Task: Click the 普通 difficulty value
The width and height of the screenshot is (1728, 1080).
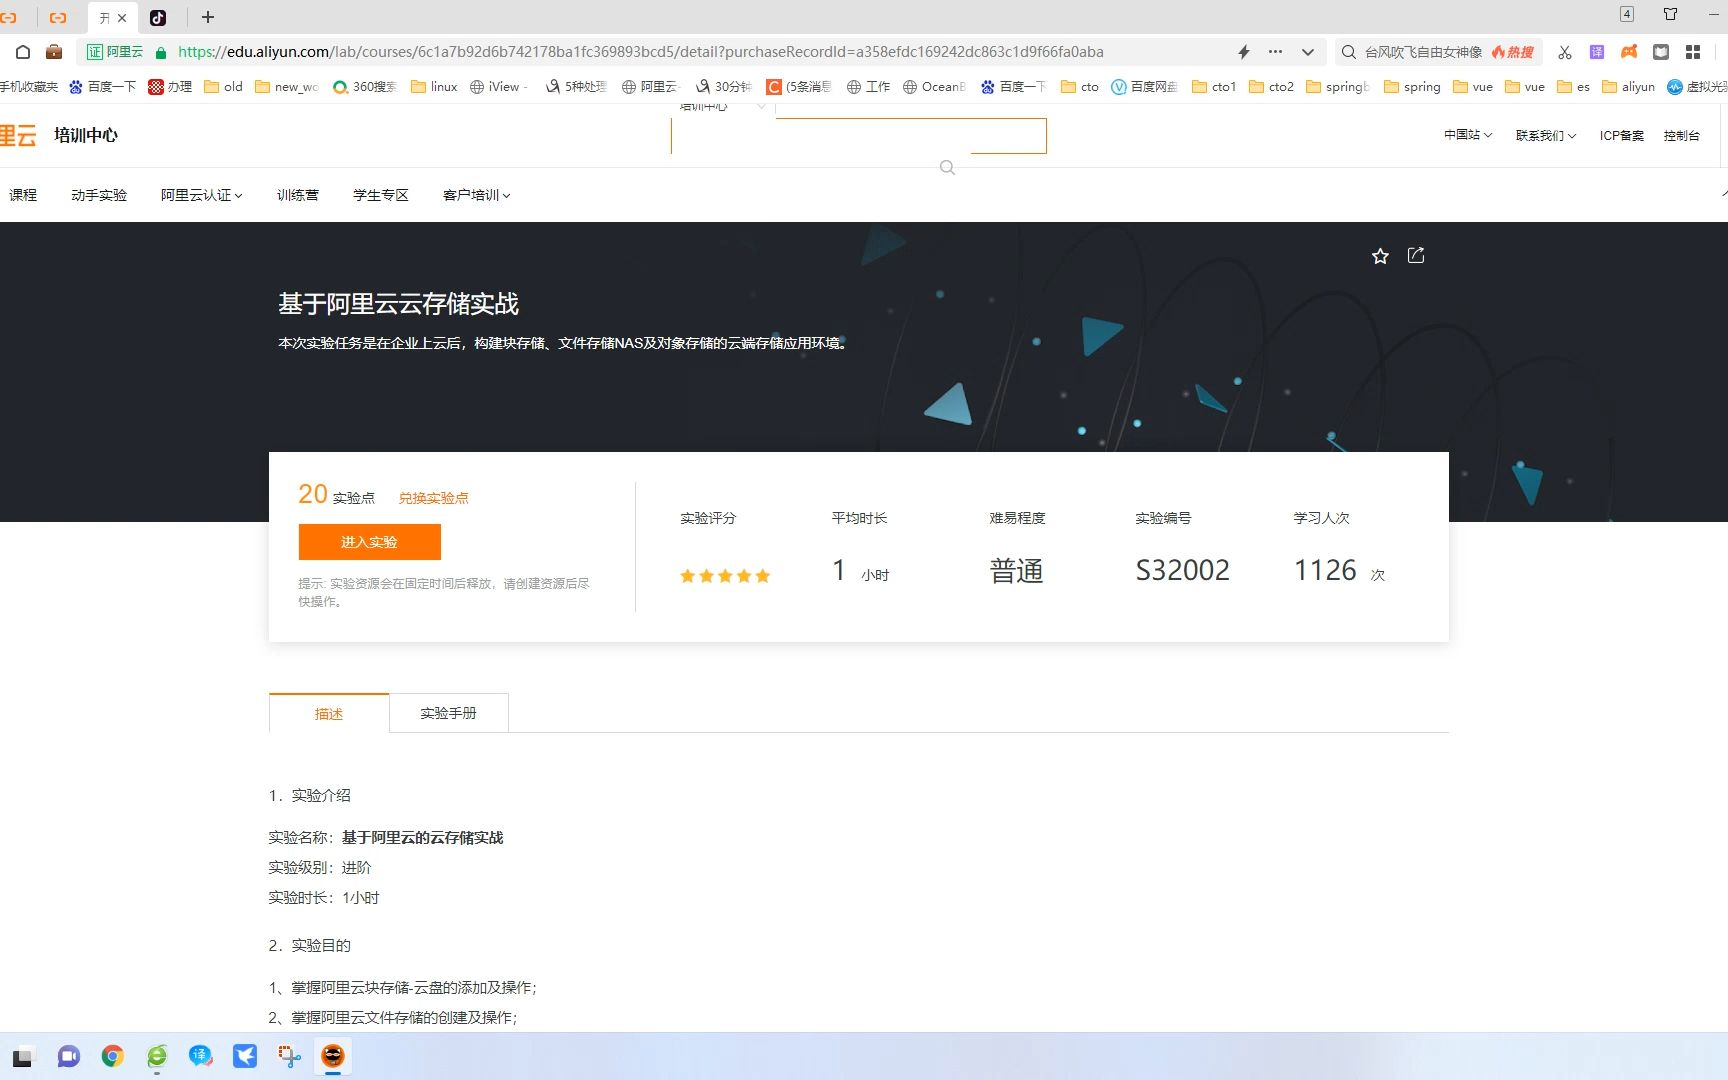Action: (x=1016, y=571)
